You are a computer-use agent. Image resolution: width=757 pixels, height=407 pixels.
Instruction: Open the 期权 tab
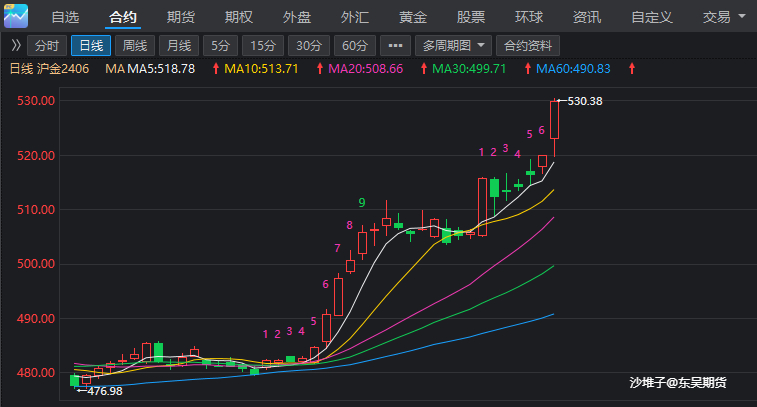point(238,17)
